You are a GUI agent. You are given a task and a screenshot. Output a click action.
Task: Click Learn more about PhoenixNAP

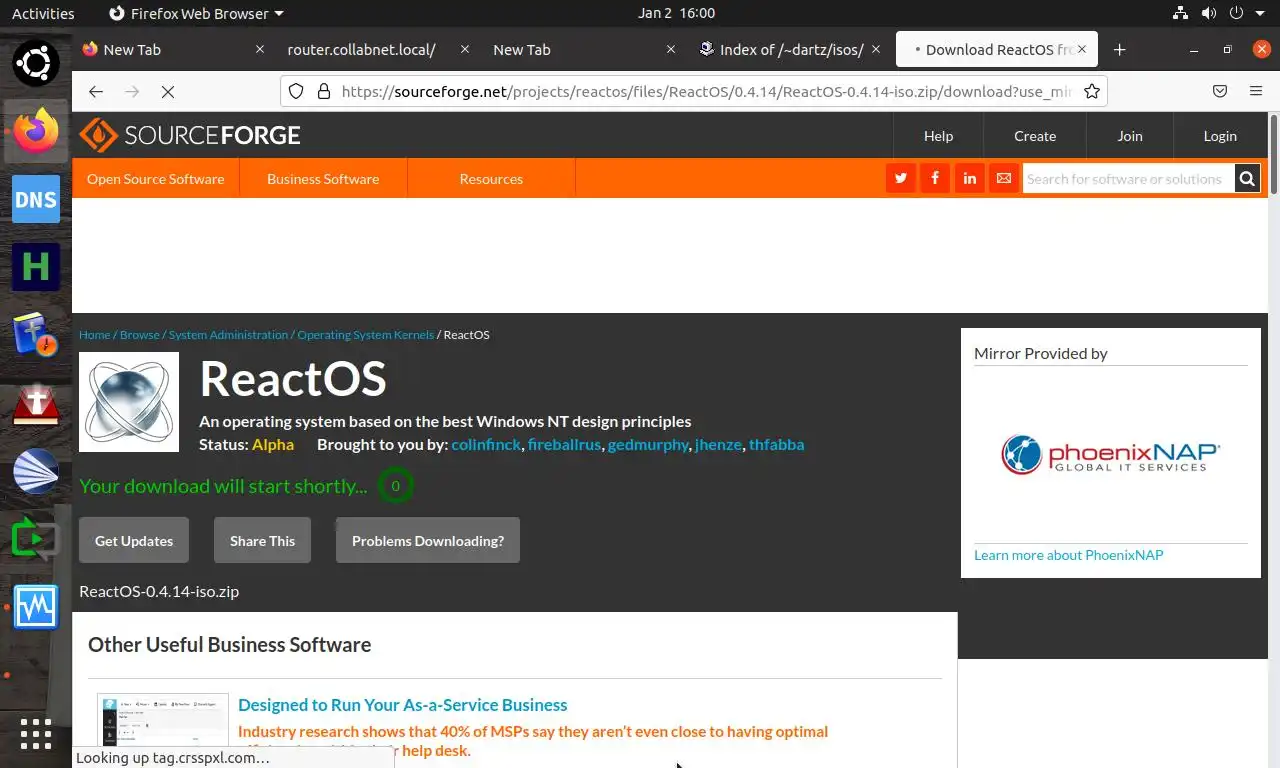(x=1068, y=555)
